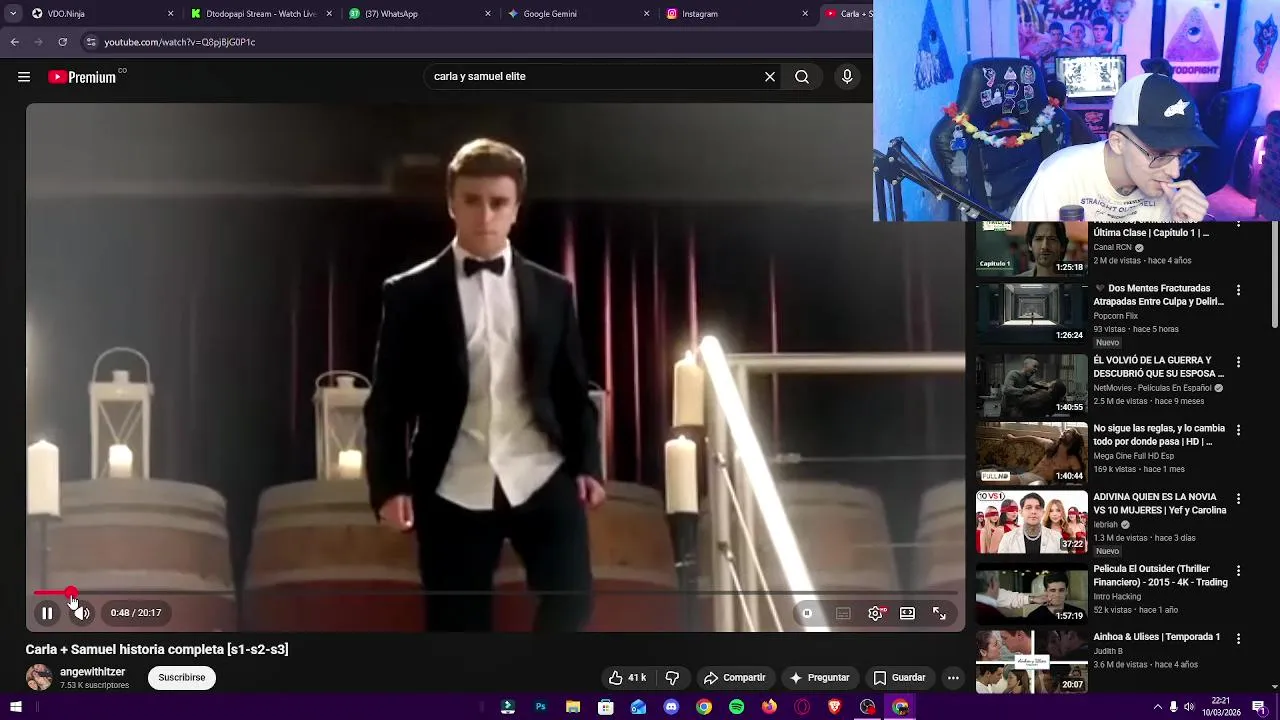This screenshot has width=1280, height=720.
Task: Clear the search box with the X
Action: tap(770, 77)
